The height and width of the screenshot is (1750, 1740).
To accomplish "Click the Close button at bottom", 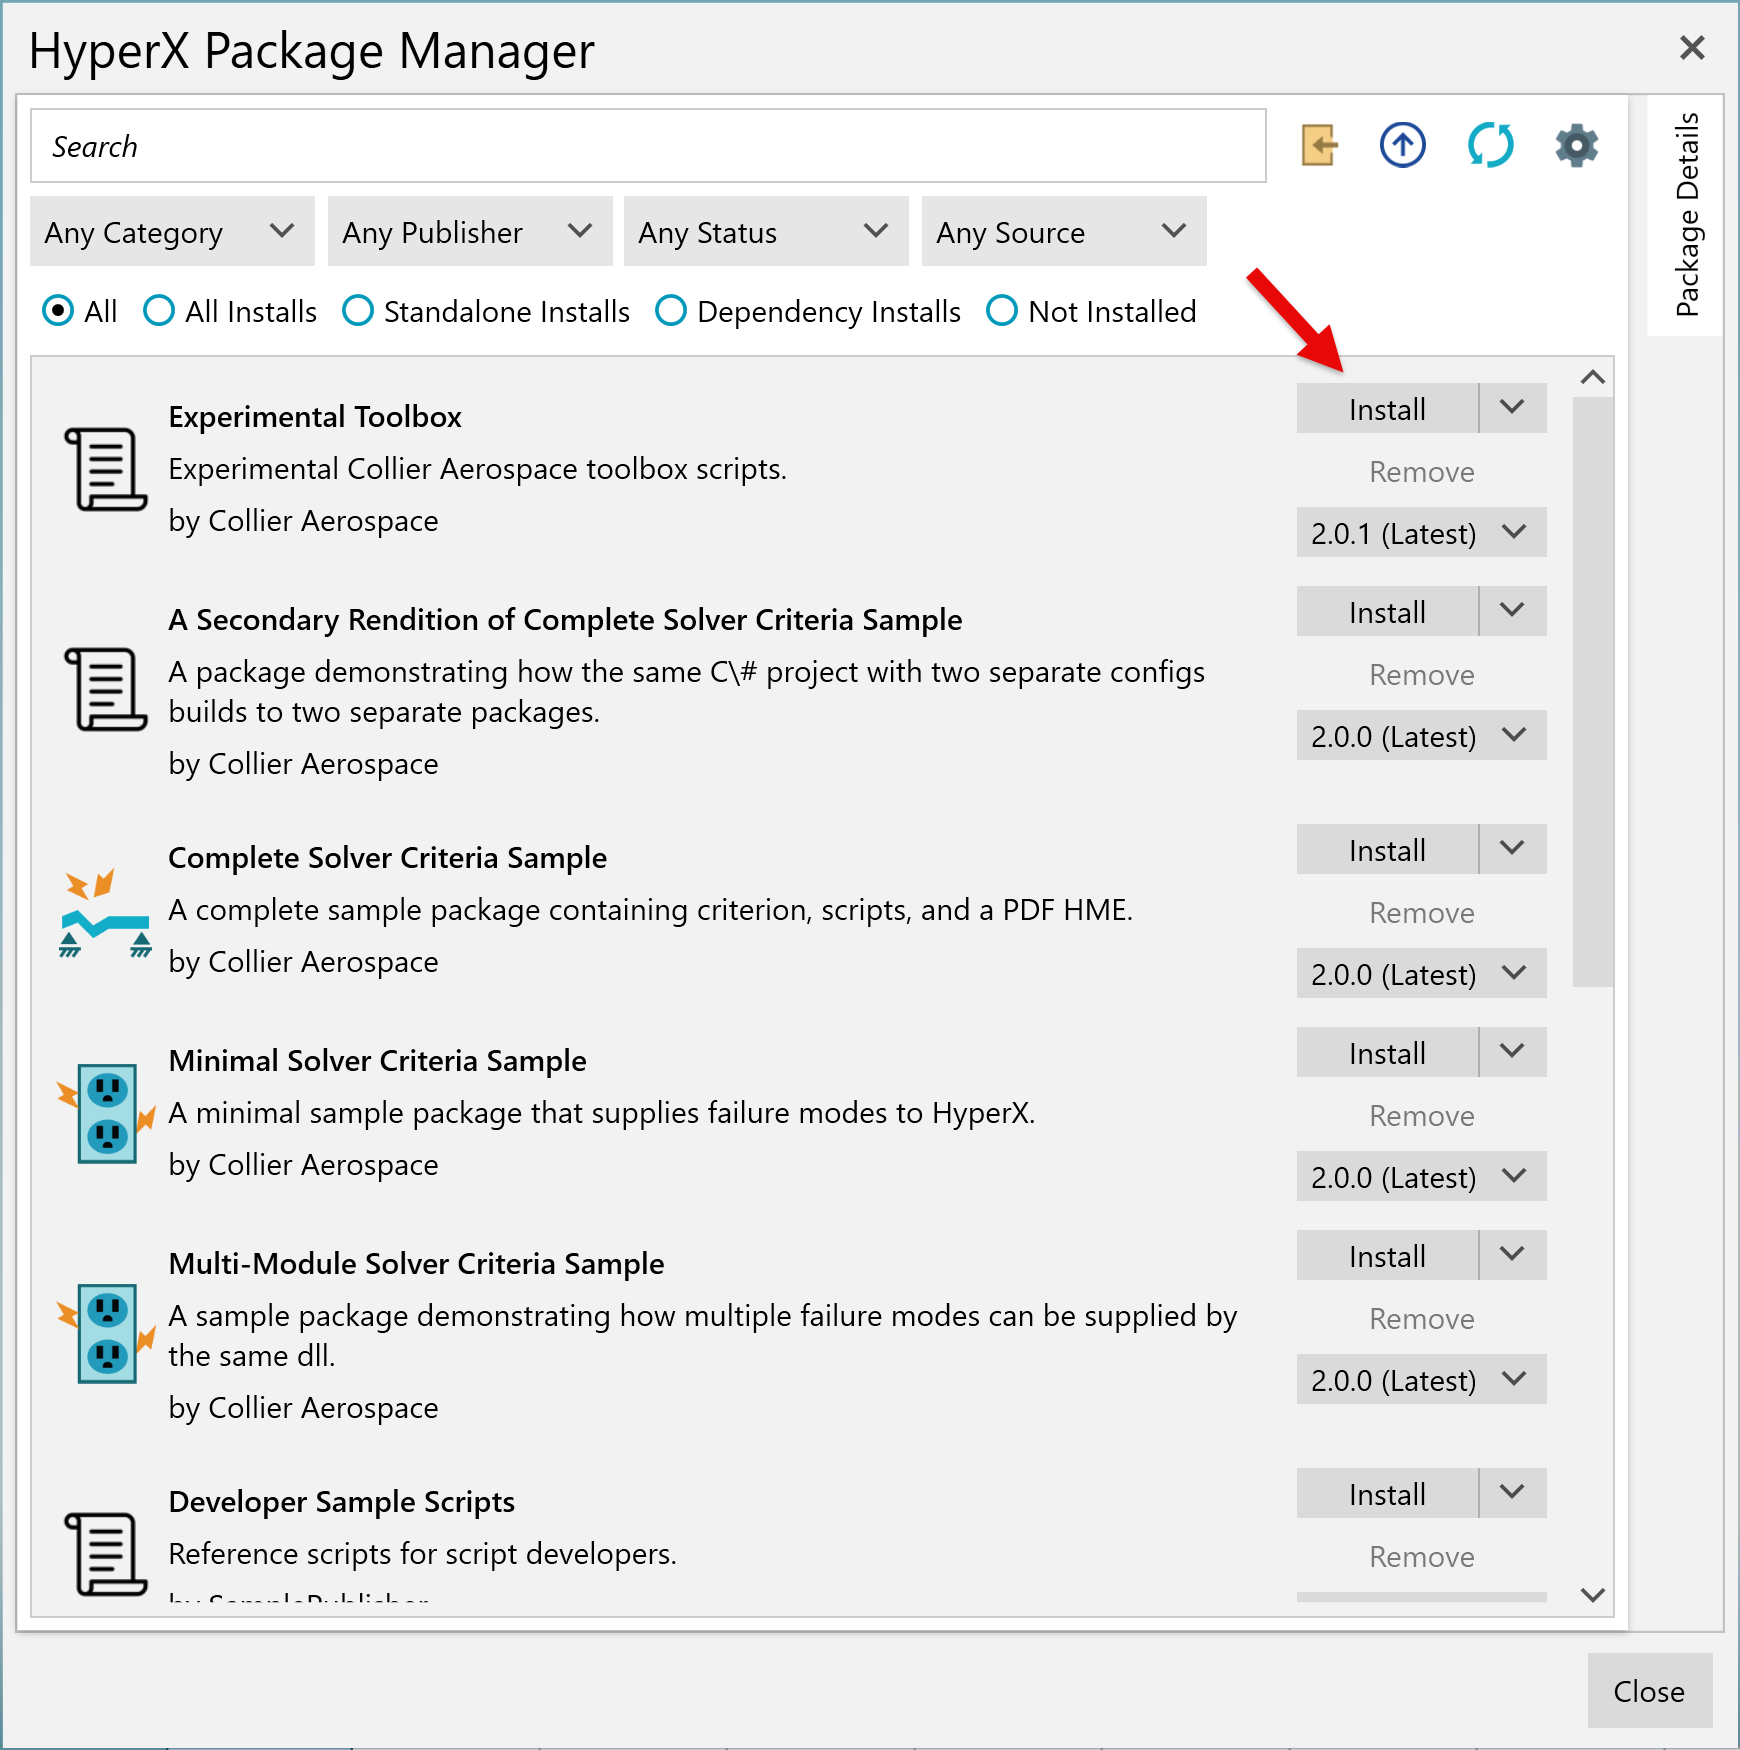I will [1649, 1690].
